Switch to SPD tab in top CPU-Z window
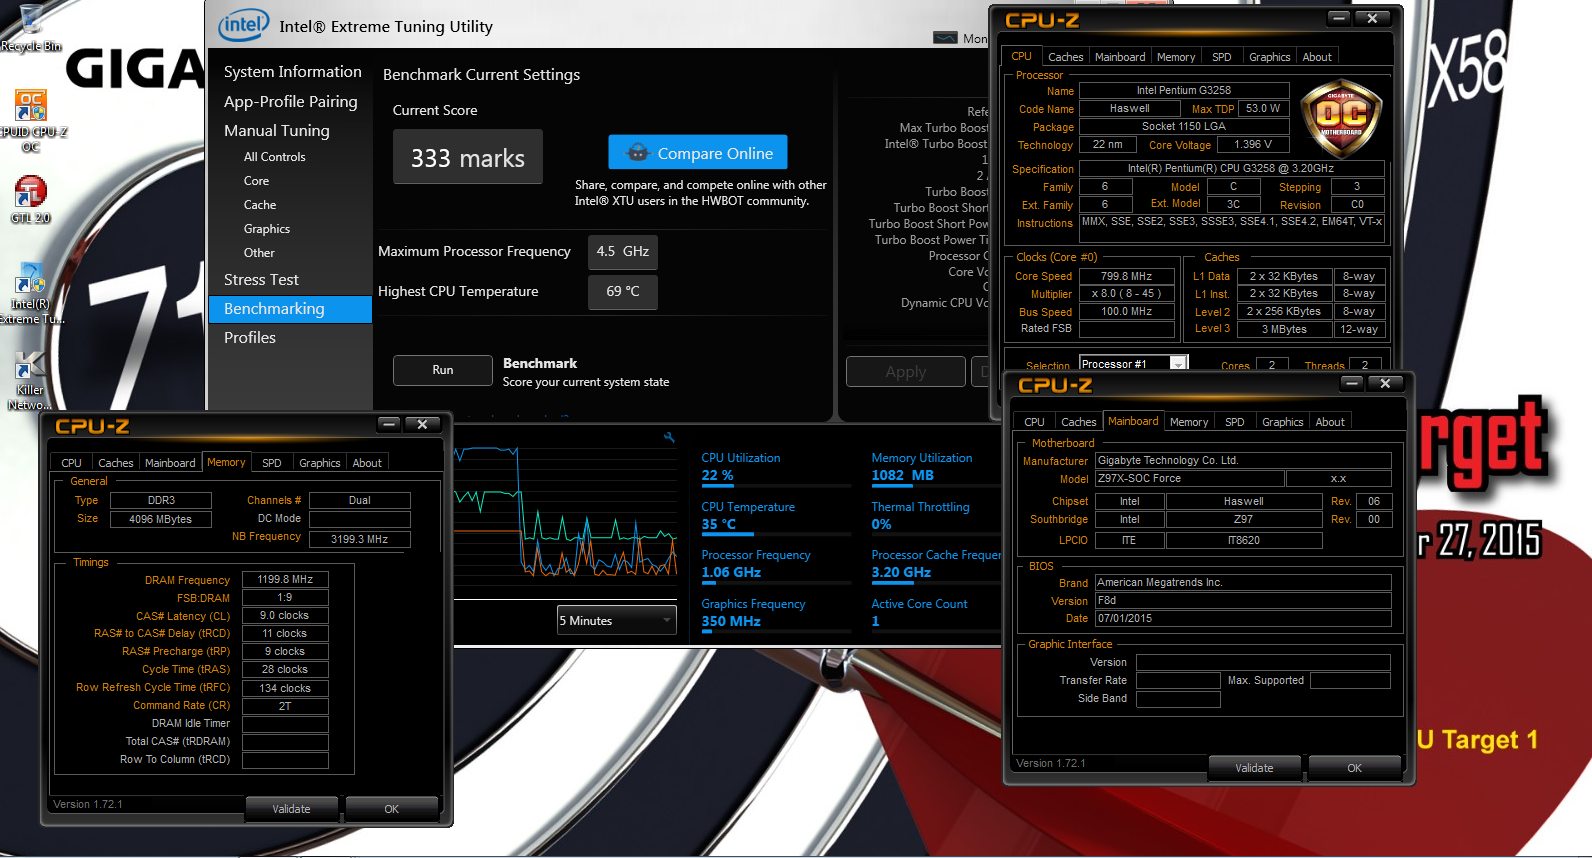 (x=1222, y=57)
